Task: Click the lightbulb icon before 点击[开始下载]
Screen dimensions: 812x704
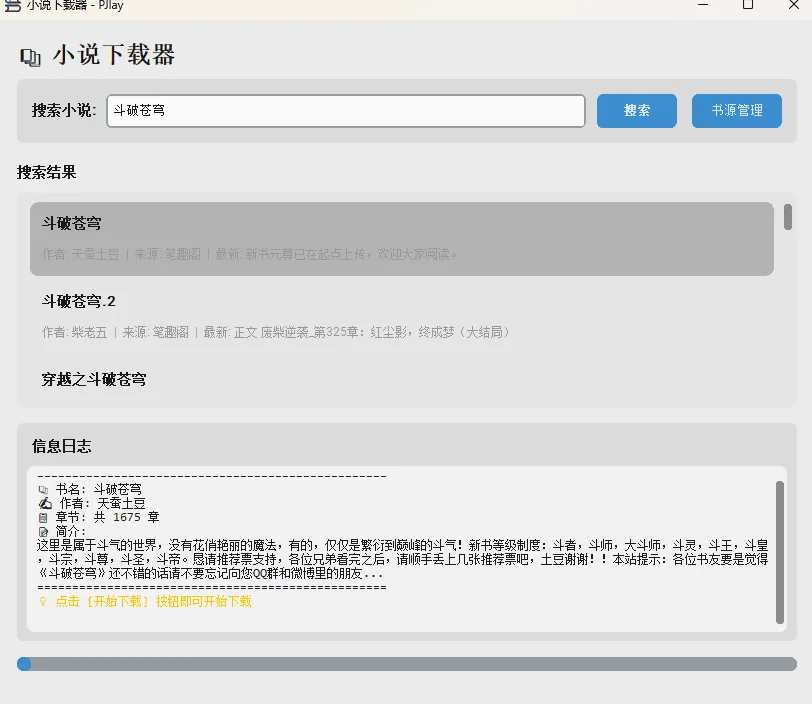Action: click(43, 601)
